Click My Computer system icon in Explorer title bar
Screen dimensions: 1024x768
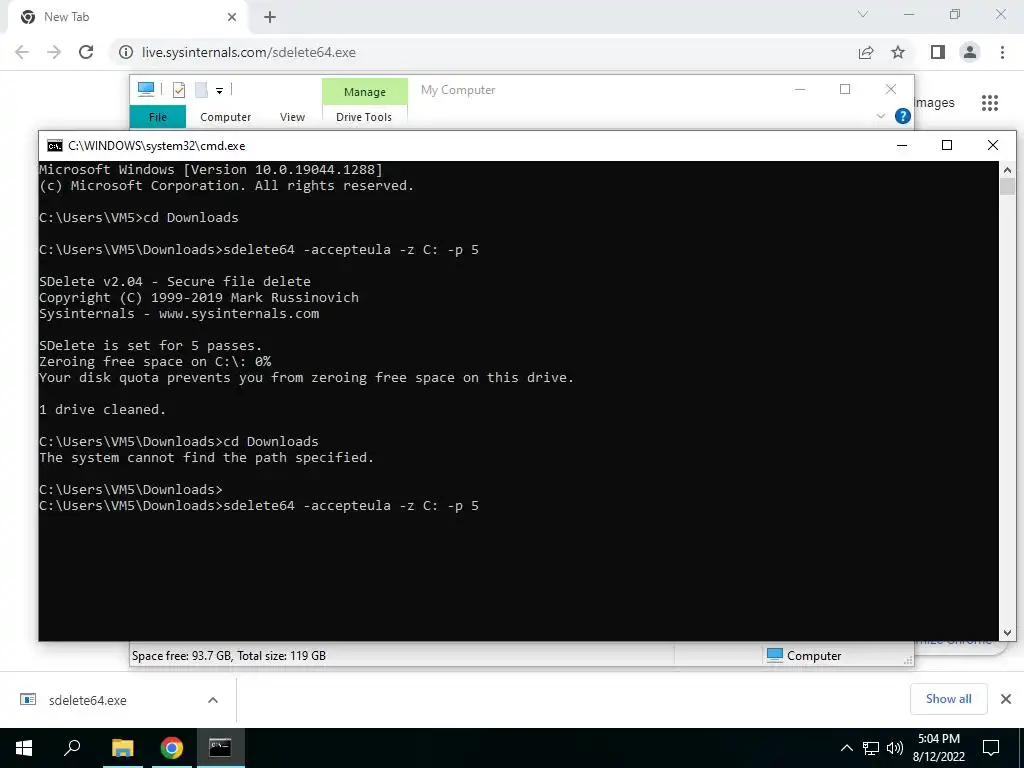146,89
